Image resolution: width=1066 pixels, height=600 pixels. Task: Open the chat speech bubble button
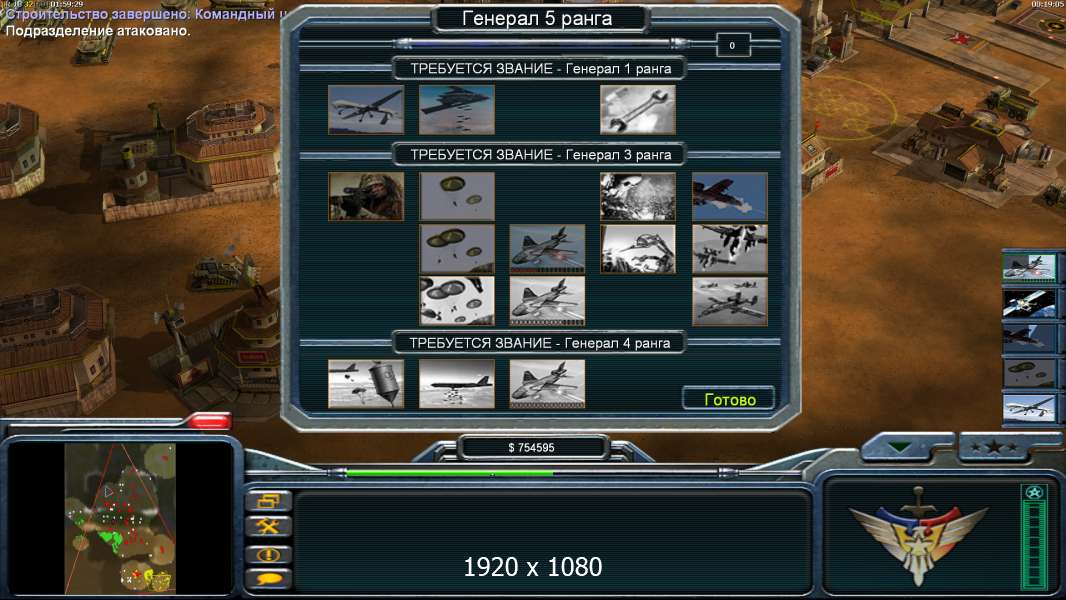click(x=268, y=580)
